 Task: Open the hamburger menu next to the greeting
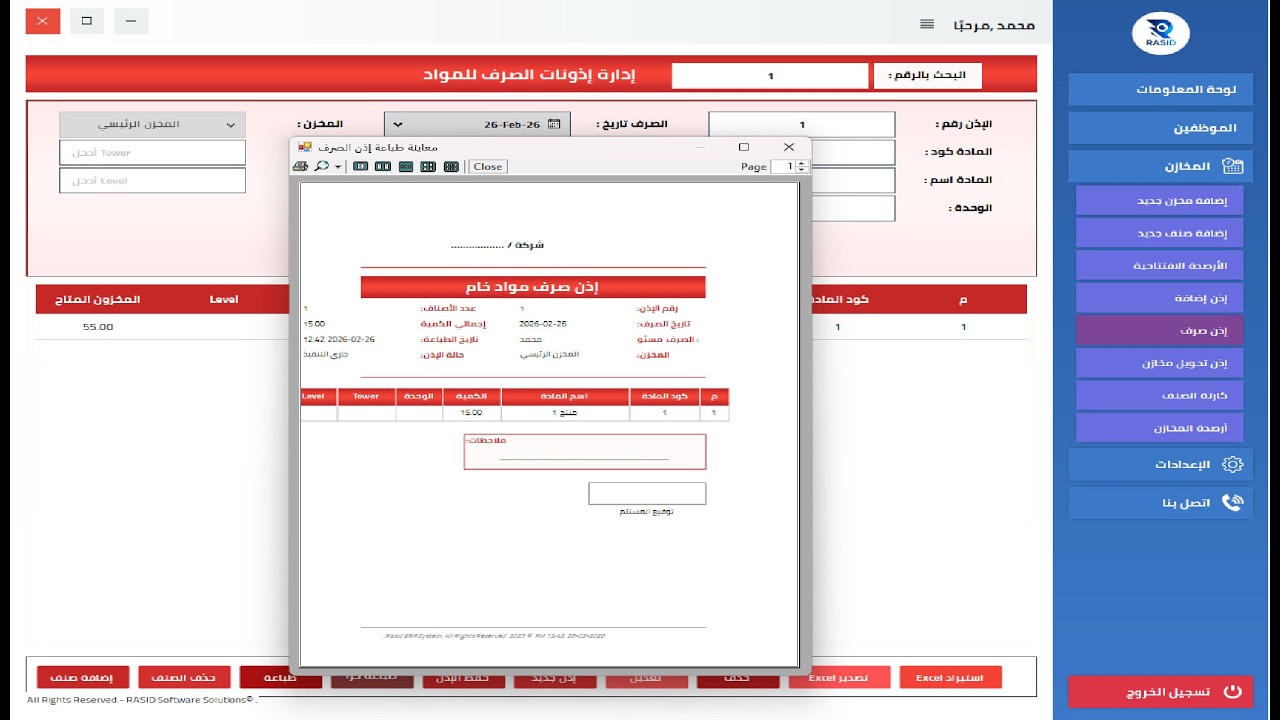click(927, 24)
